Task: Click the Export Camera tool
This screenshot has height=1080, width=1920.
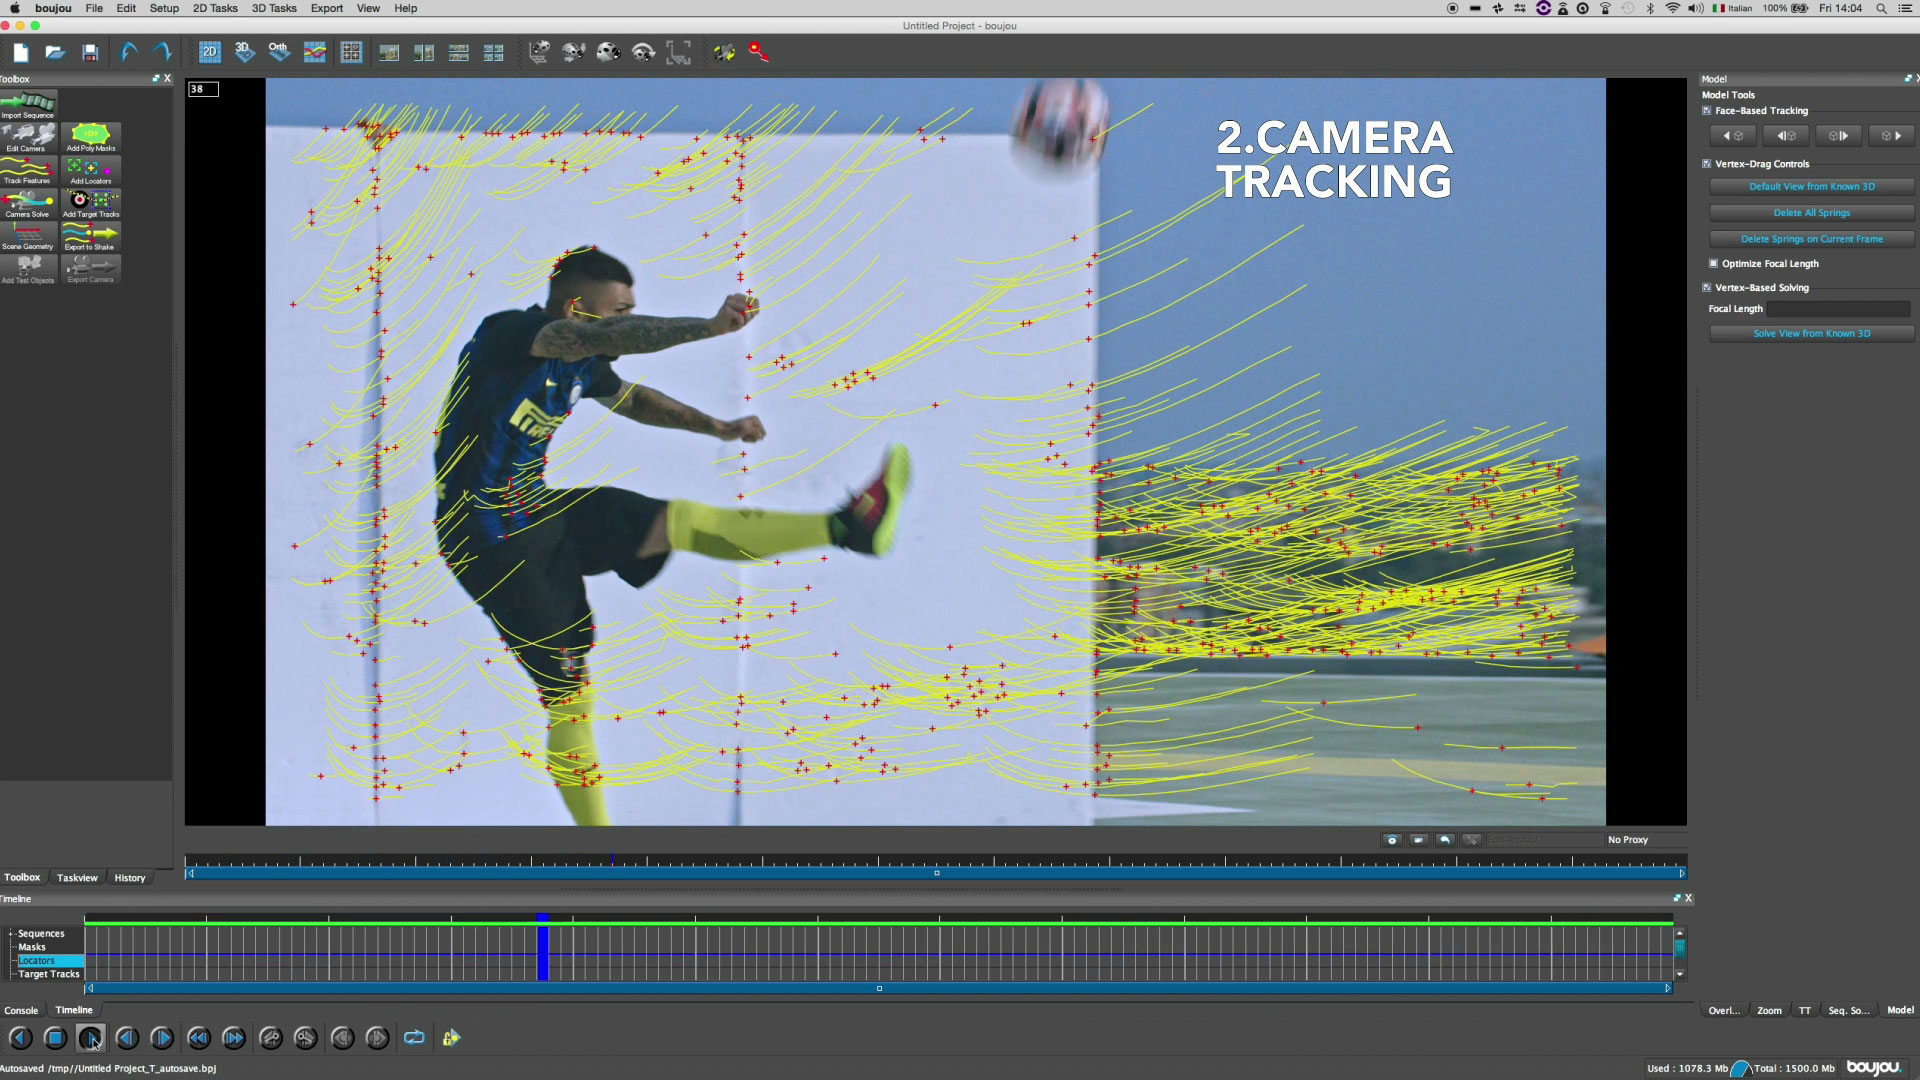Action: (x=91, y=270)
